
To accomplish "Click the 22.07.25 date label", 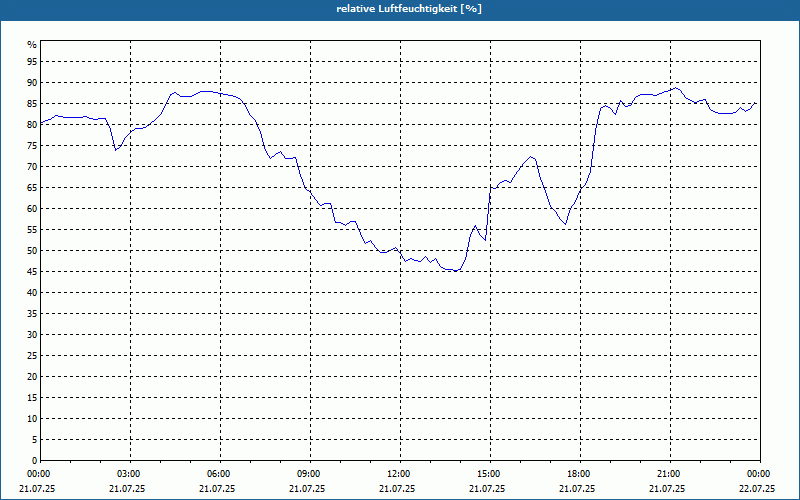I will click(x=757, y=489).
